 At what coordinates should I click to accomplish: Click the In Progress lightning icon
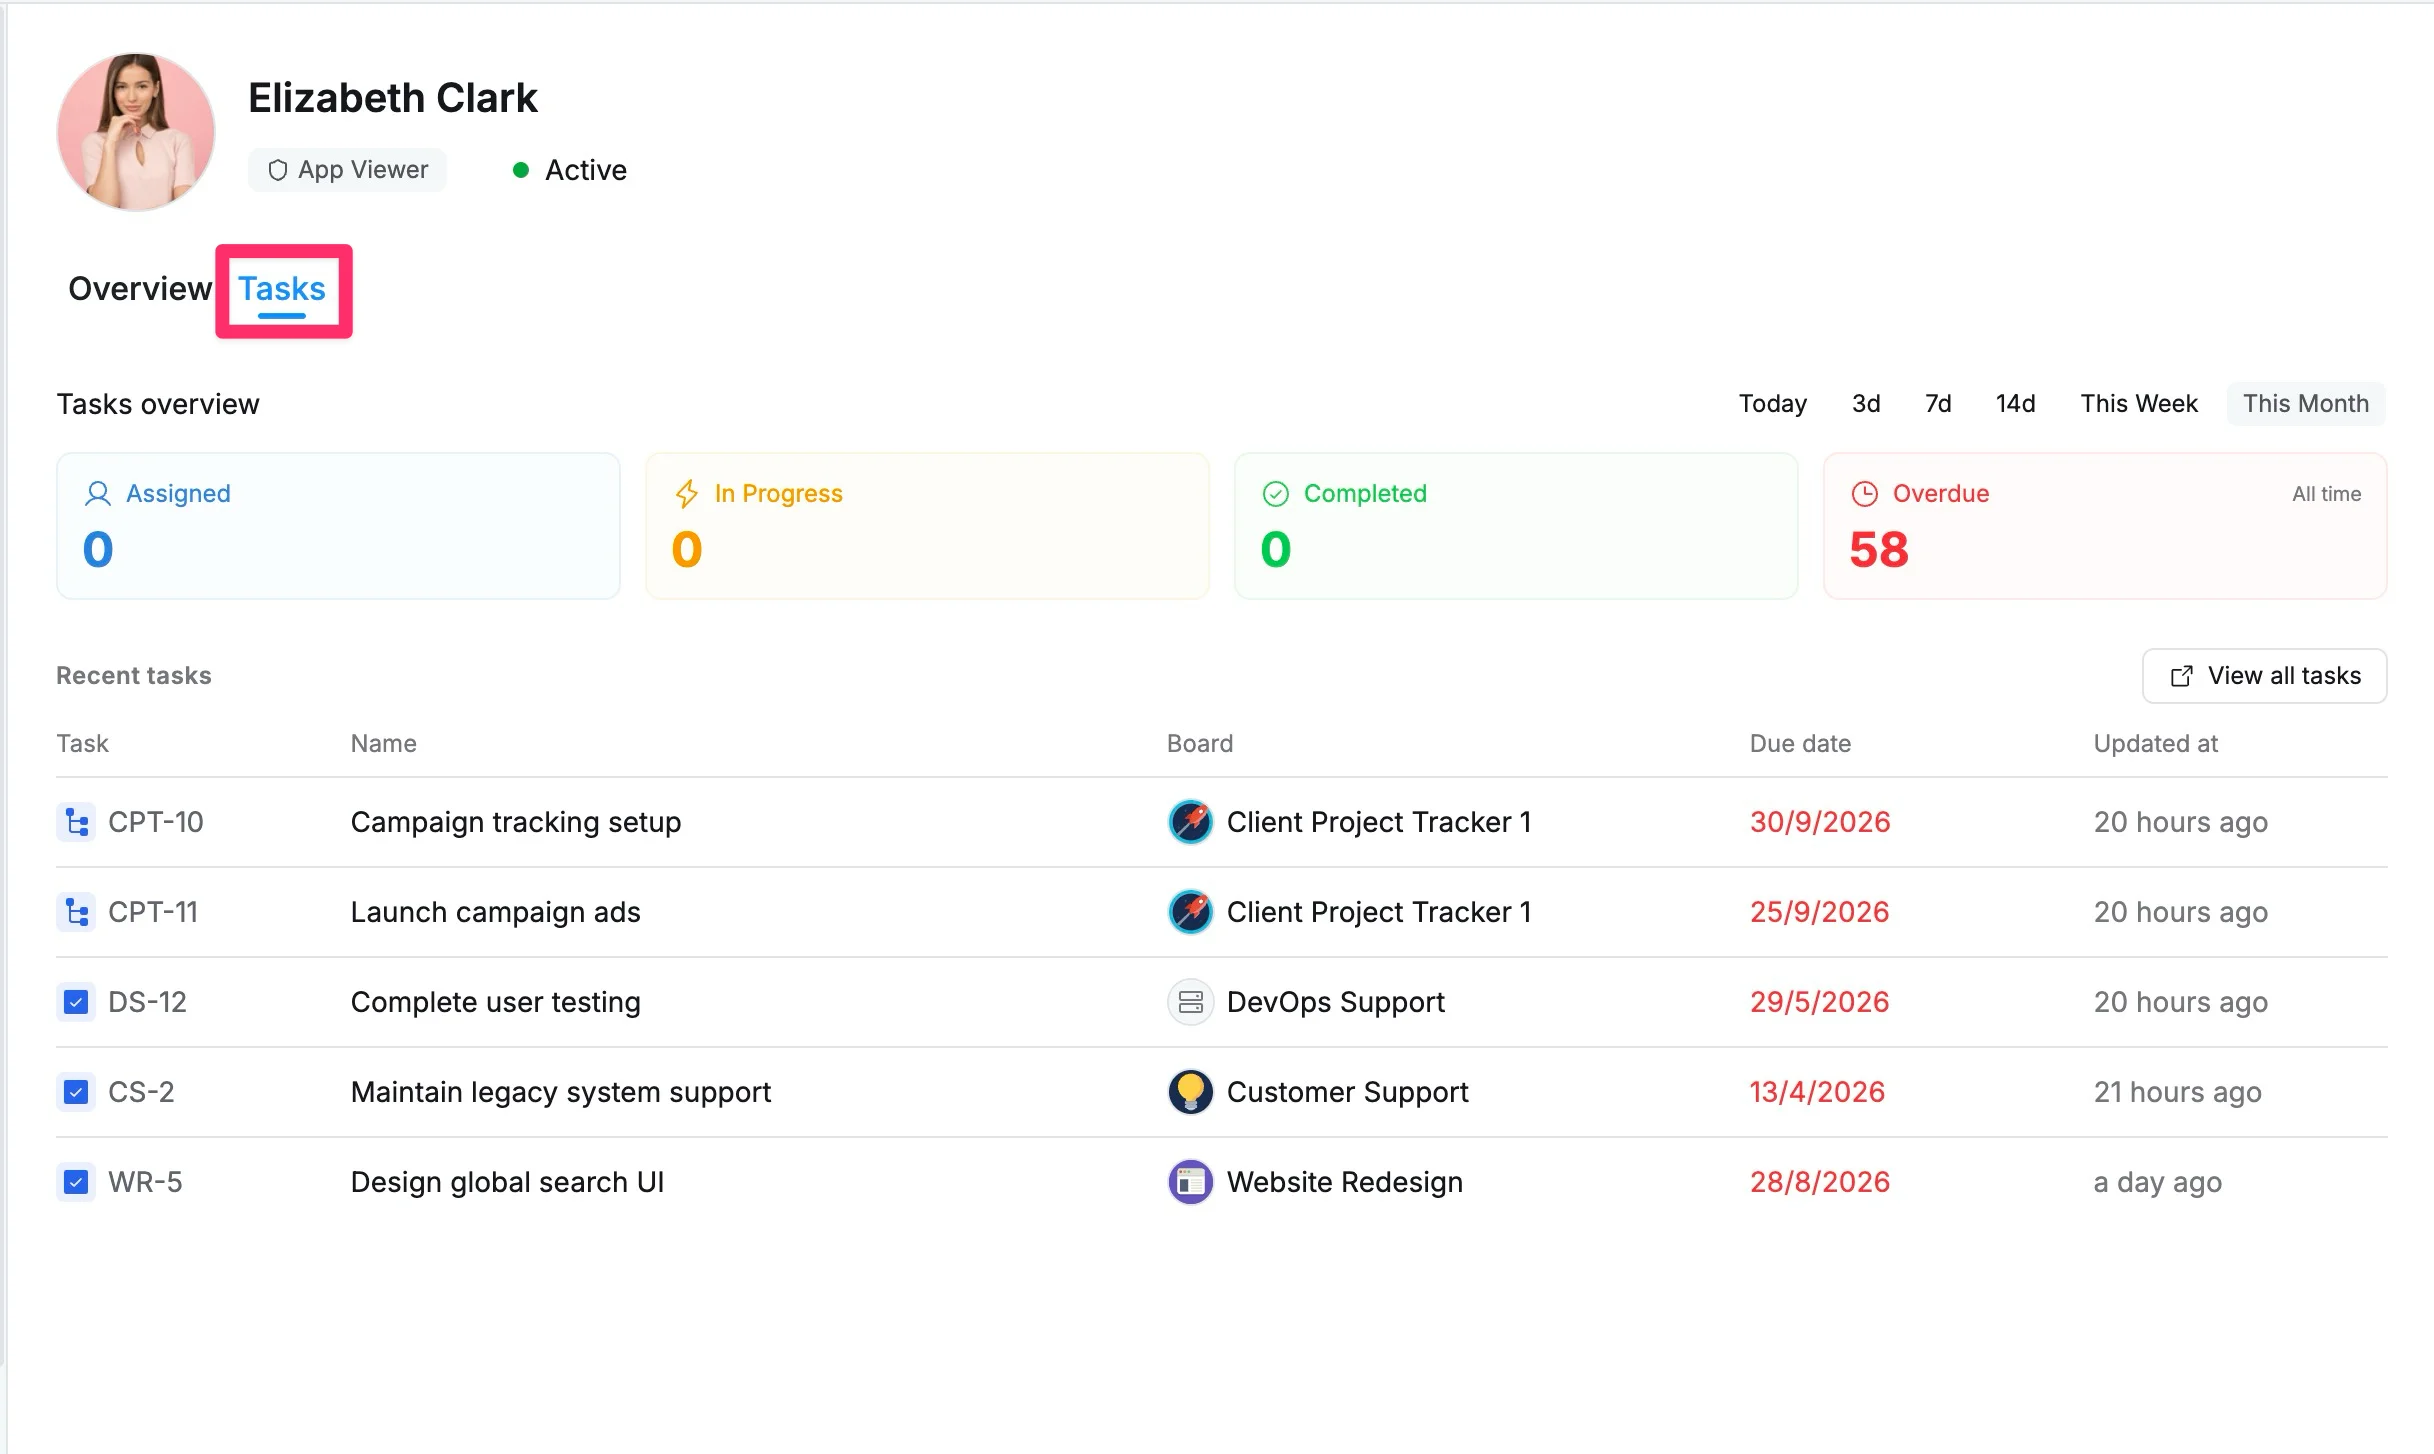tap(687, 494)
